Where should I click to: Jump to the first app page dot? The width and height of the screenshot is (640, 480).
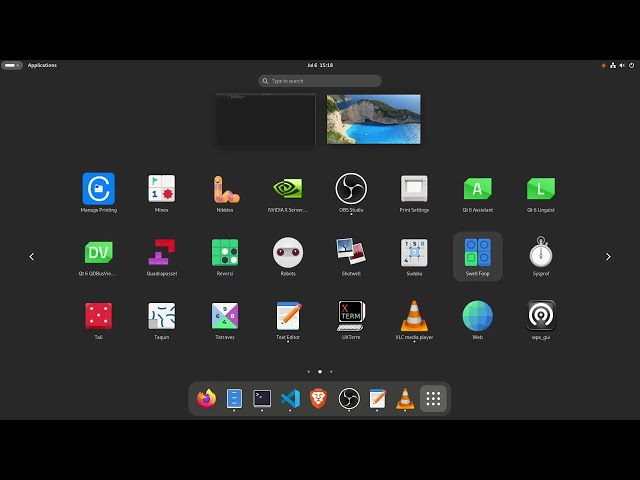click(x=309, y=371)
